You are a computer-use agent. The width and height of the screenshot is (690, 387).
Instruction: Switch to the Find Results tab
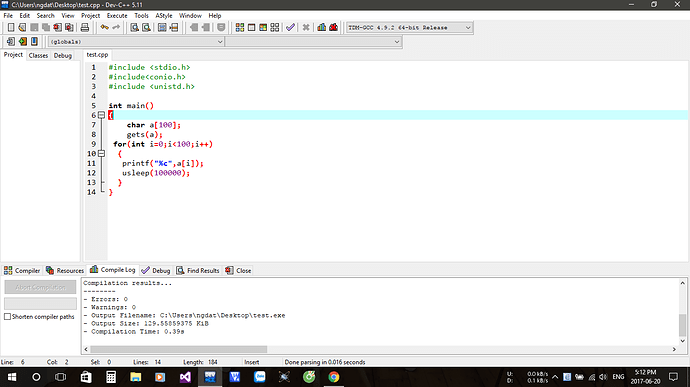click(x=198, y=270)
